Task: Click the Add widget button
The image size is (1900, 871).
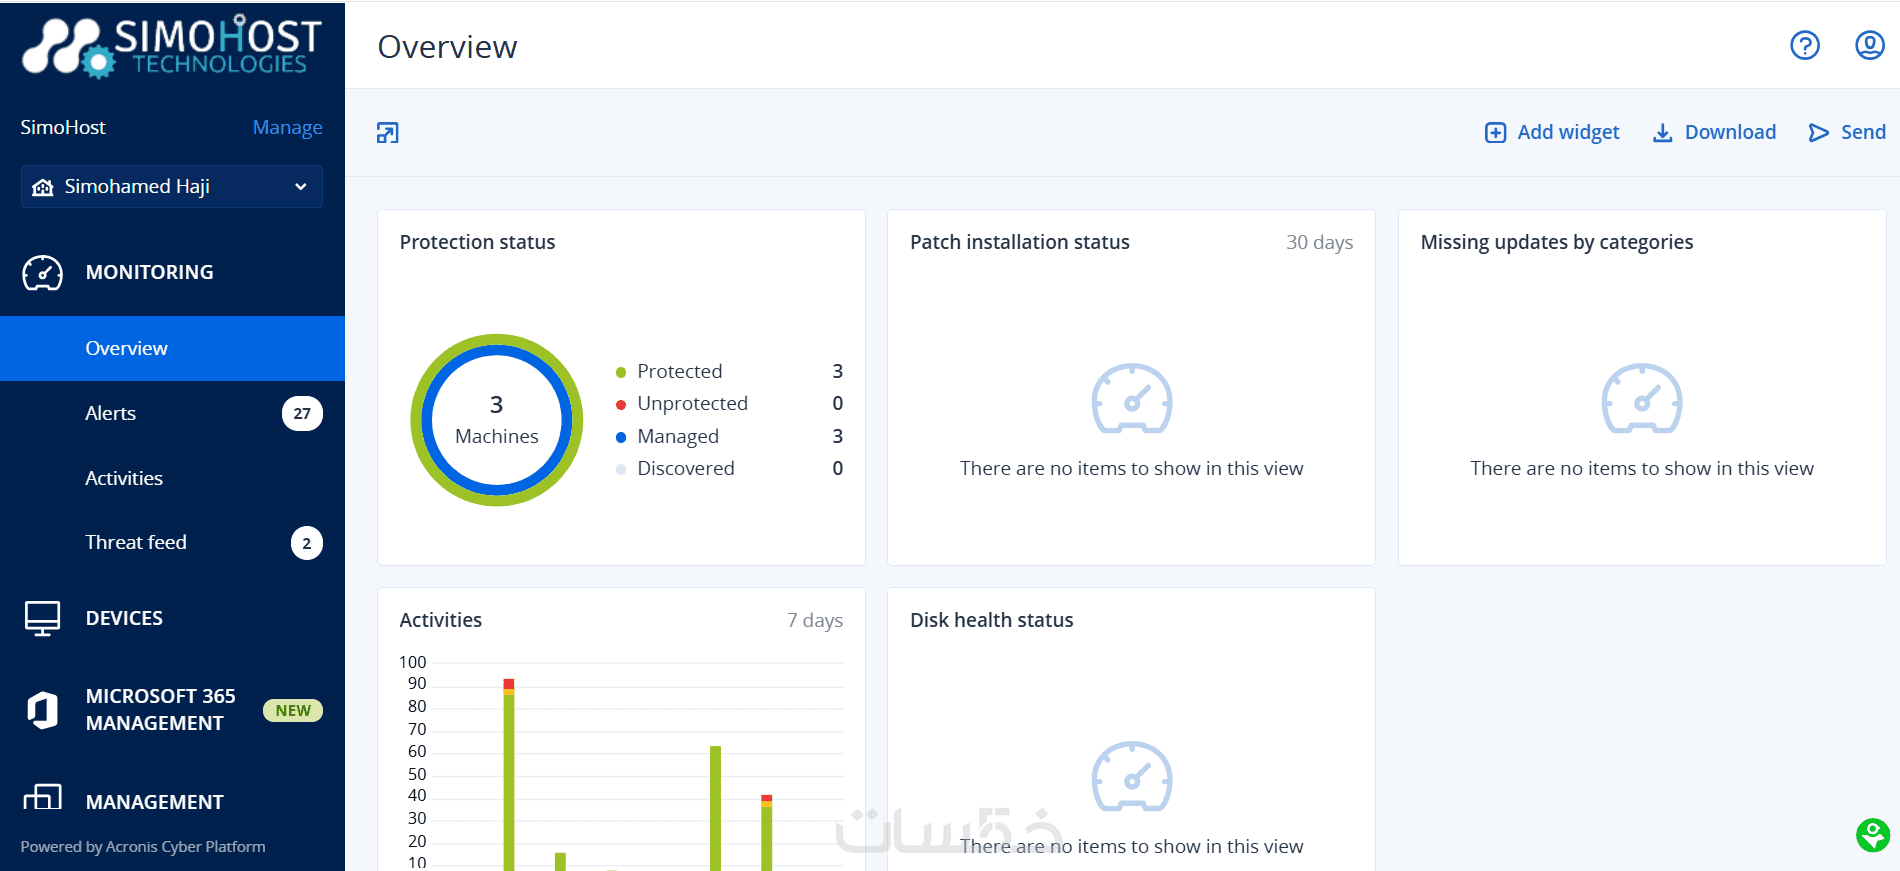Action: point(1552,133)
